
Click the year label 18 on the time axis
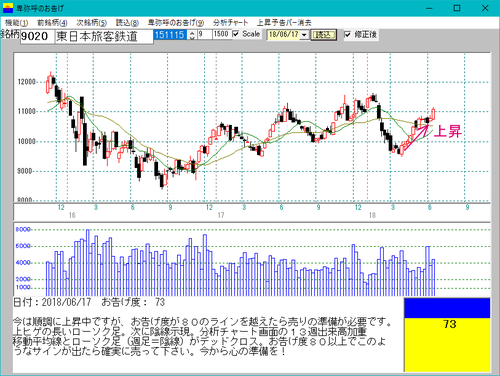[372, 215]
